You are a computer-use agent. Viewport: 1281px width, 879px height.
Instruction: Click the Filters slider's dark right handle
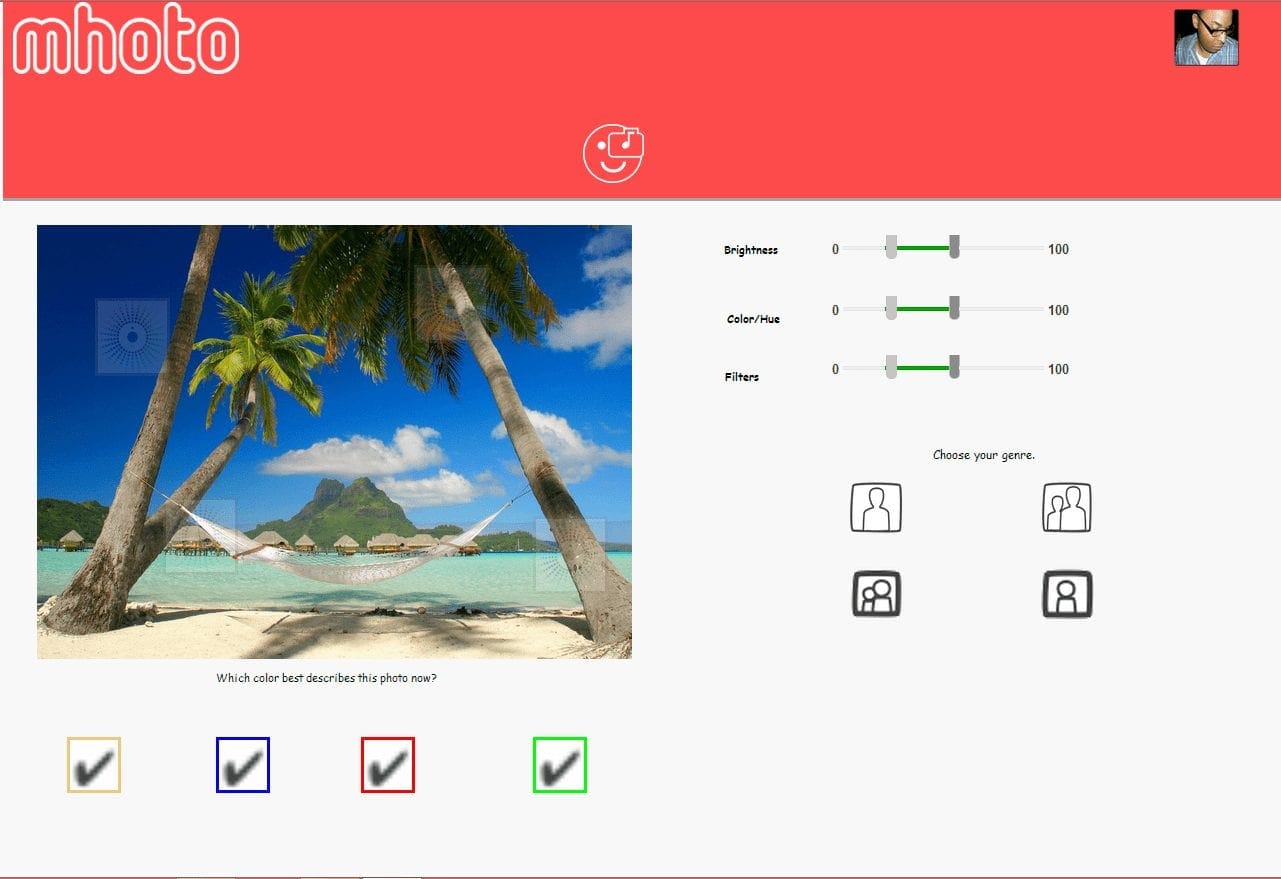(x=954, y=367)
